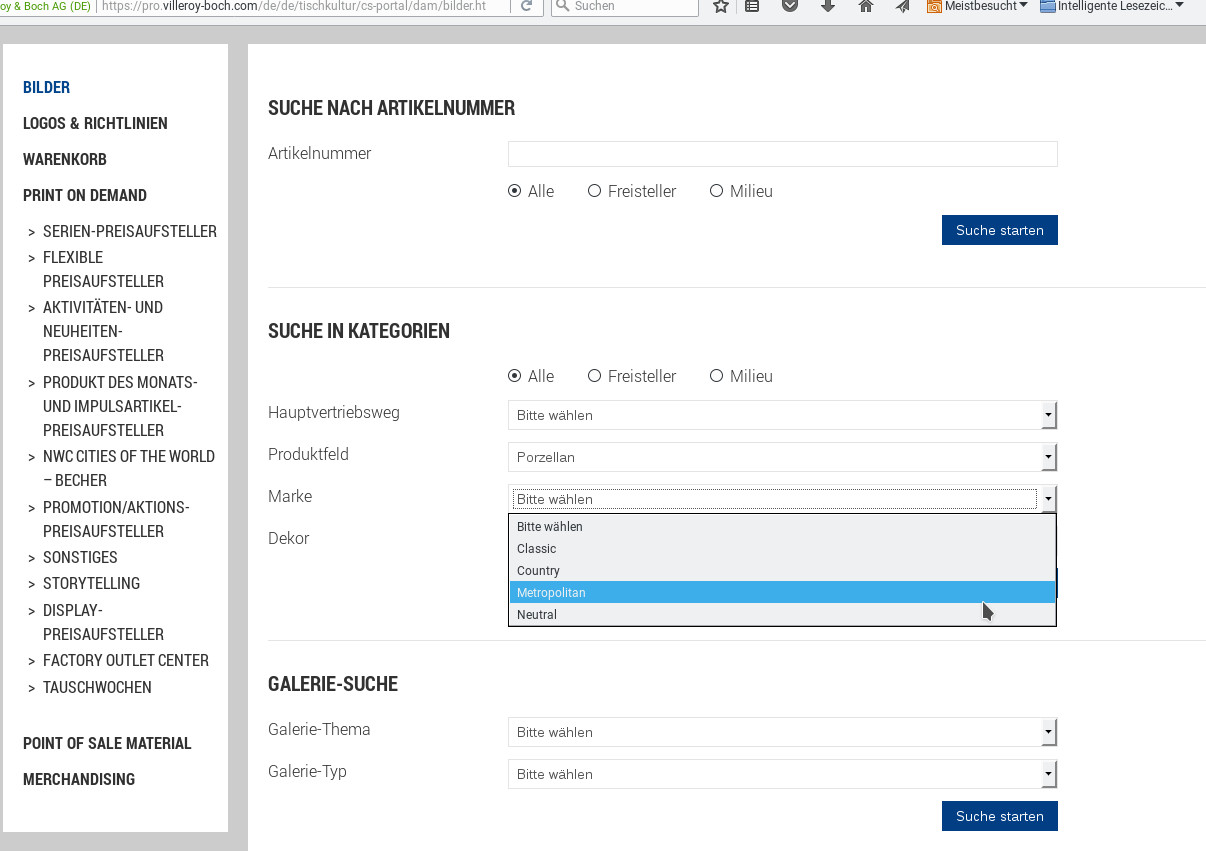Choose Bitte wählen in Marke list
The width and height of the screenshot is (1206, 851).
coord(782,526)
